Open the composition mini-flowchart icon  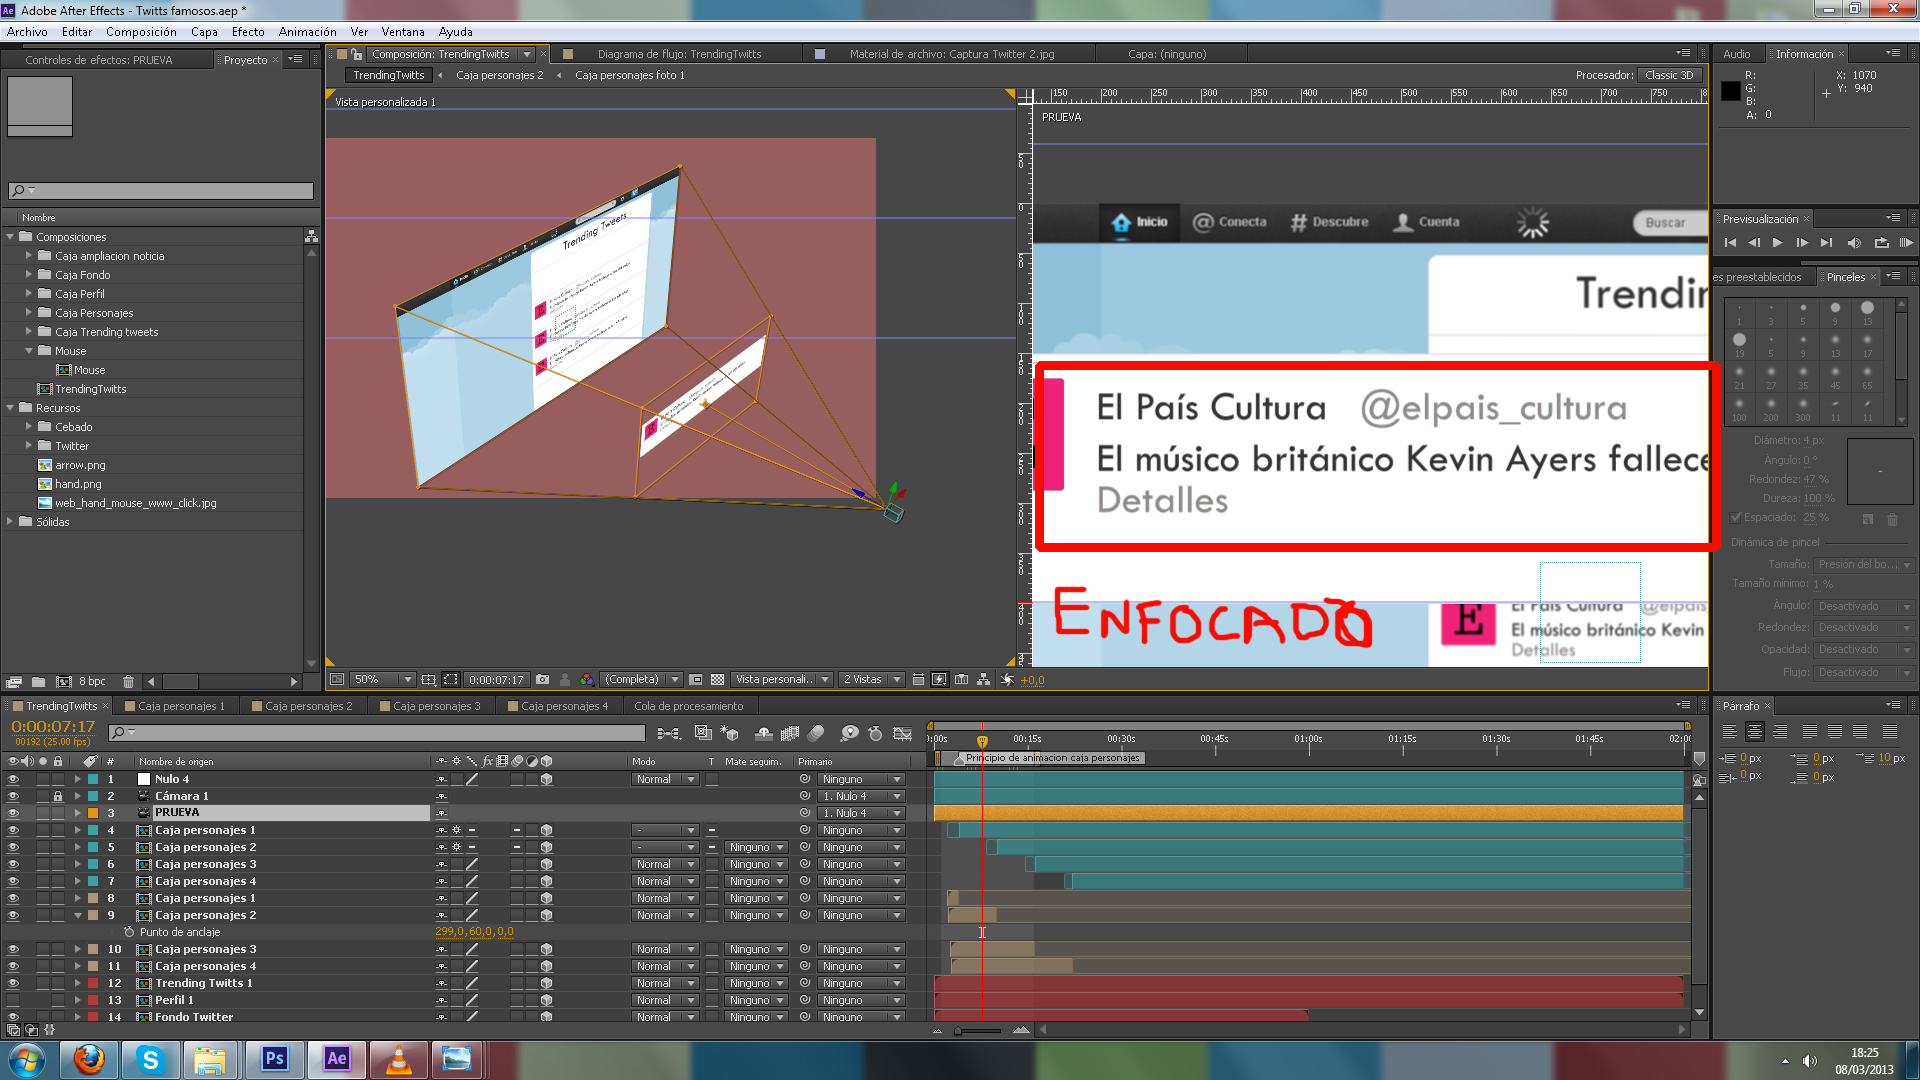point(669,734)
